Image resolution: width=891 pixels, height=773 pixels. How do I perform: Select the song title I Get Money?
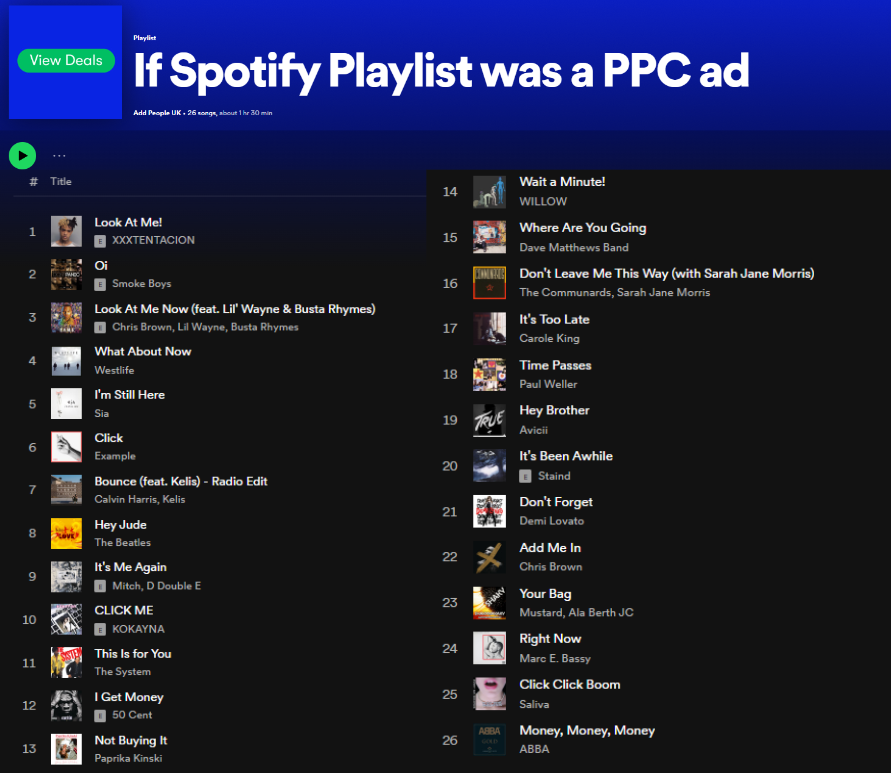coord(129,697)
